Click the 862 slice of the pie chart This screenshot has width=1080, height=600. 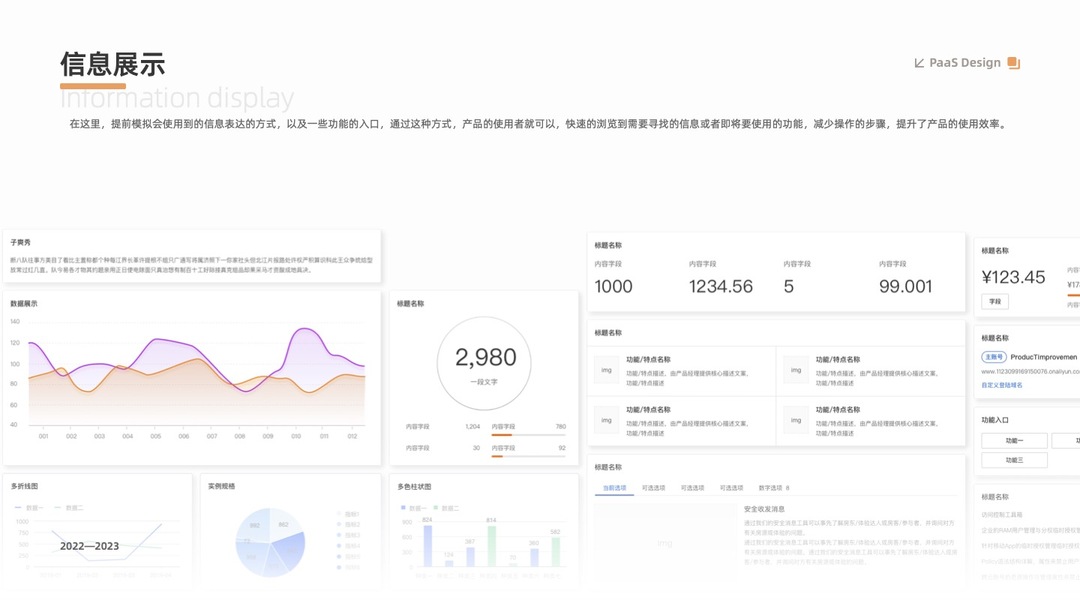[x=283, y=525]
